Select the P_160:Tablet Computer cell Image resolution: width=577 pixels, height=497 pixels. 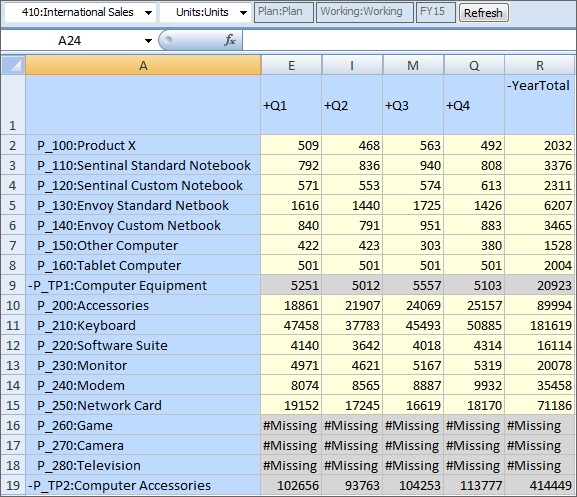(143, 265)
